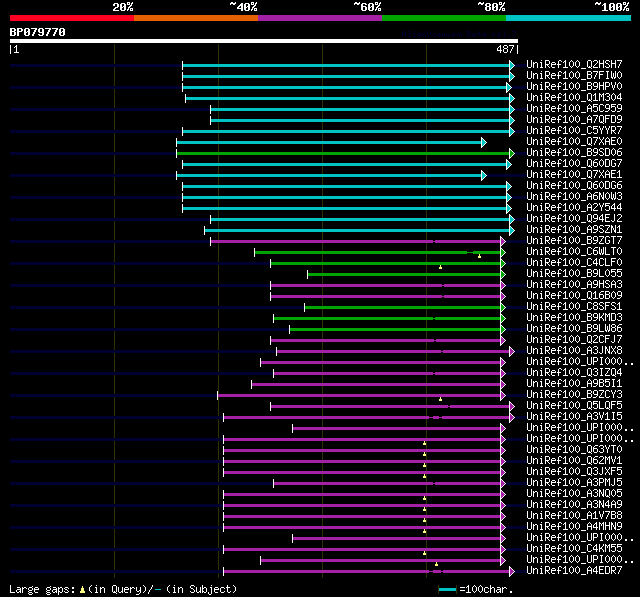Select the UniRef100_A4EDR7 label
This screenshot has height=597, width=640.
point(574,571)
